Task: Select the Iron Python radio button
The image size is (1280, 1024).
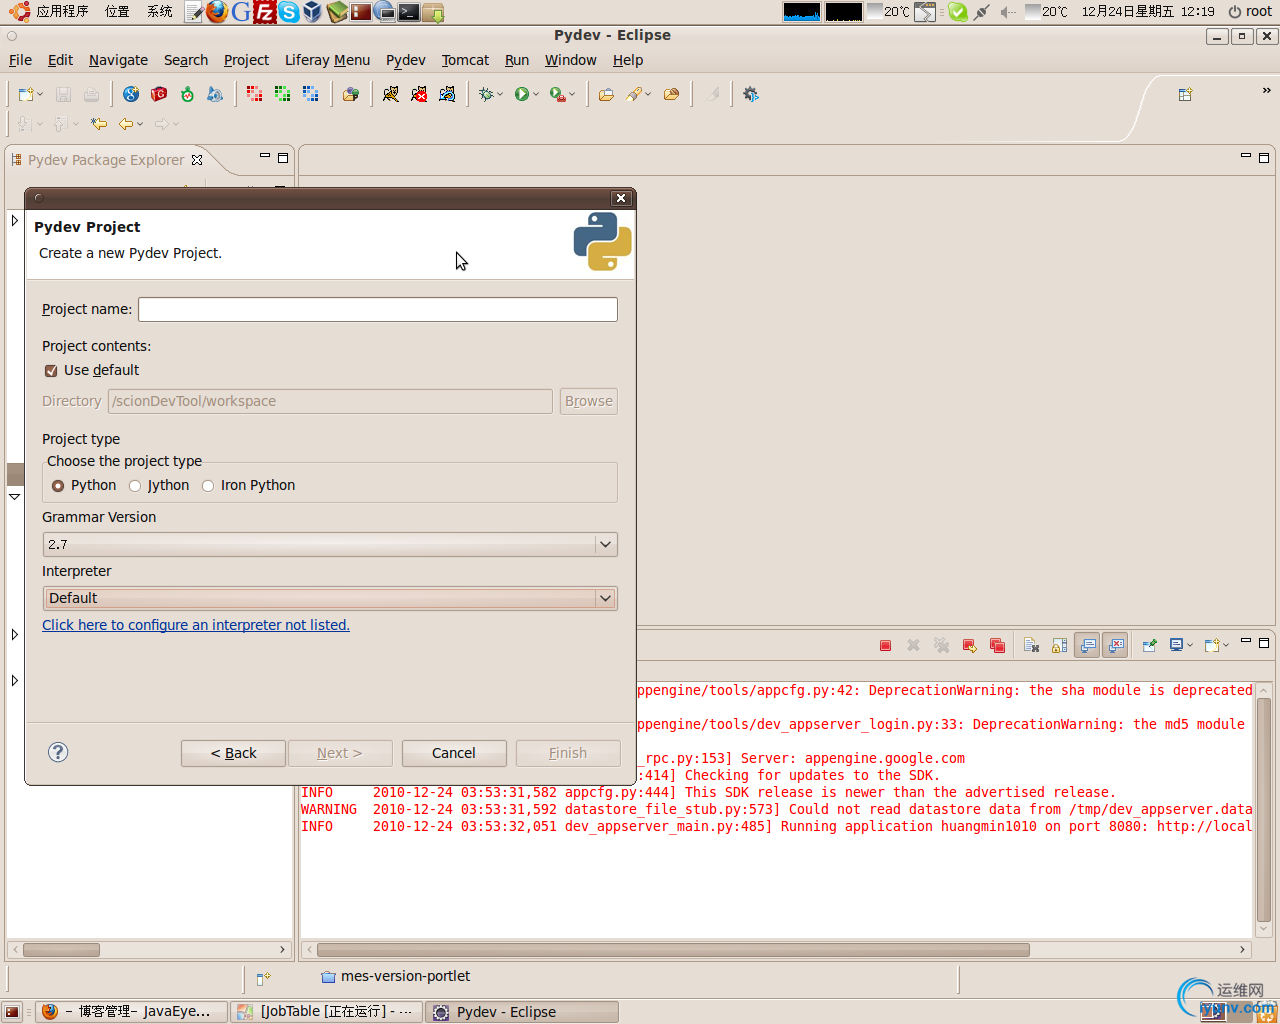Action: (x=208, y=486)
